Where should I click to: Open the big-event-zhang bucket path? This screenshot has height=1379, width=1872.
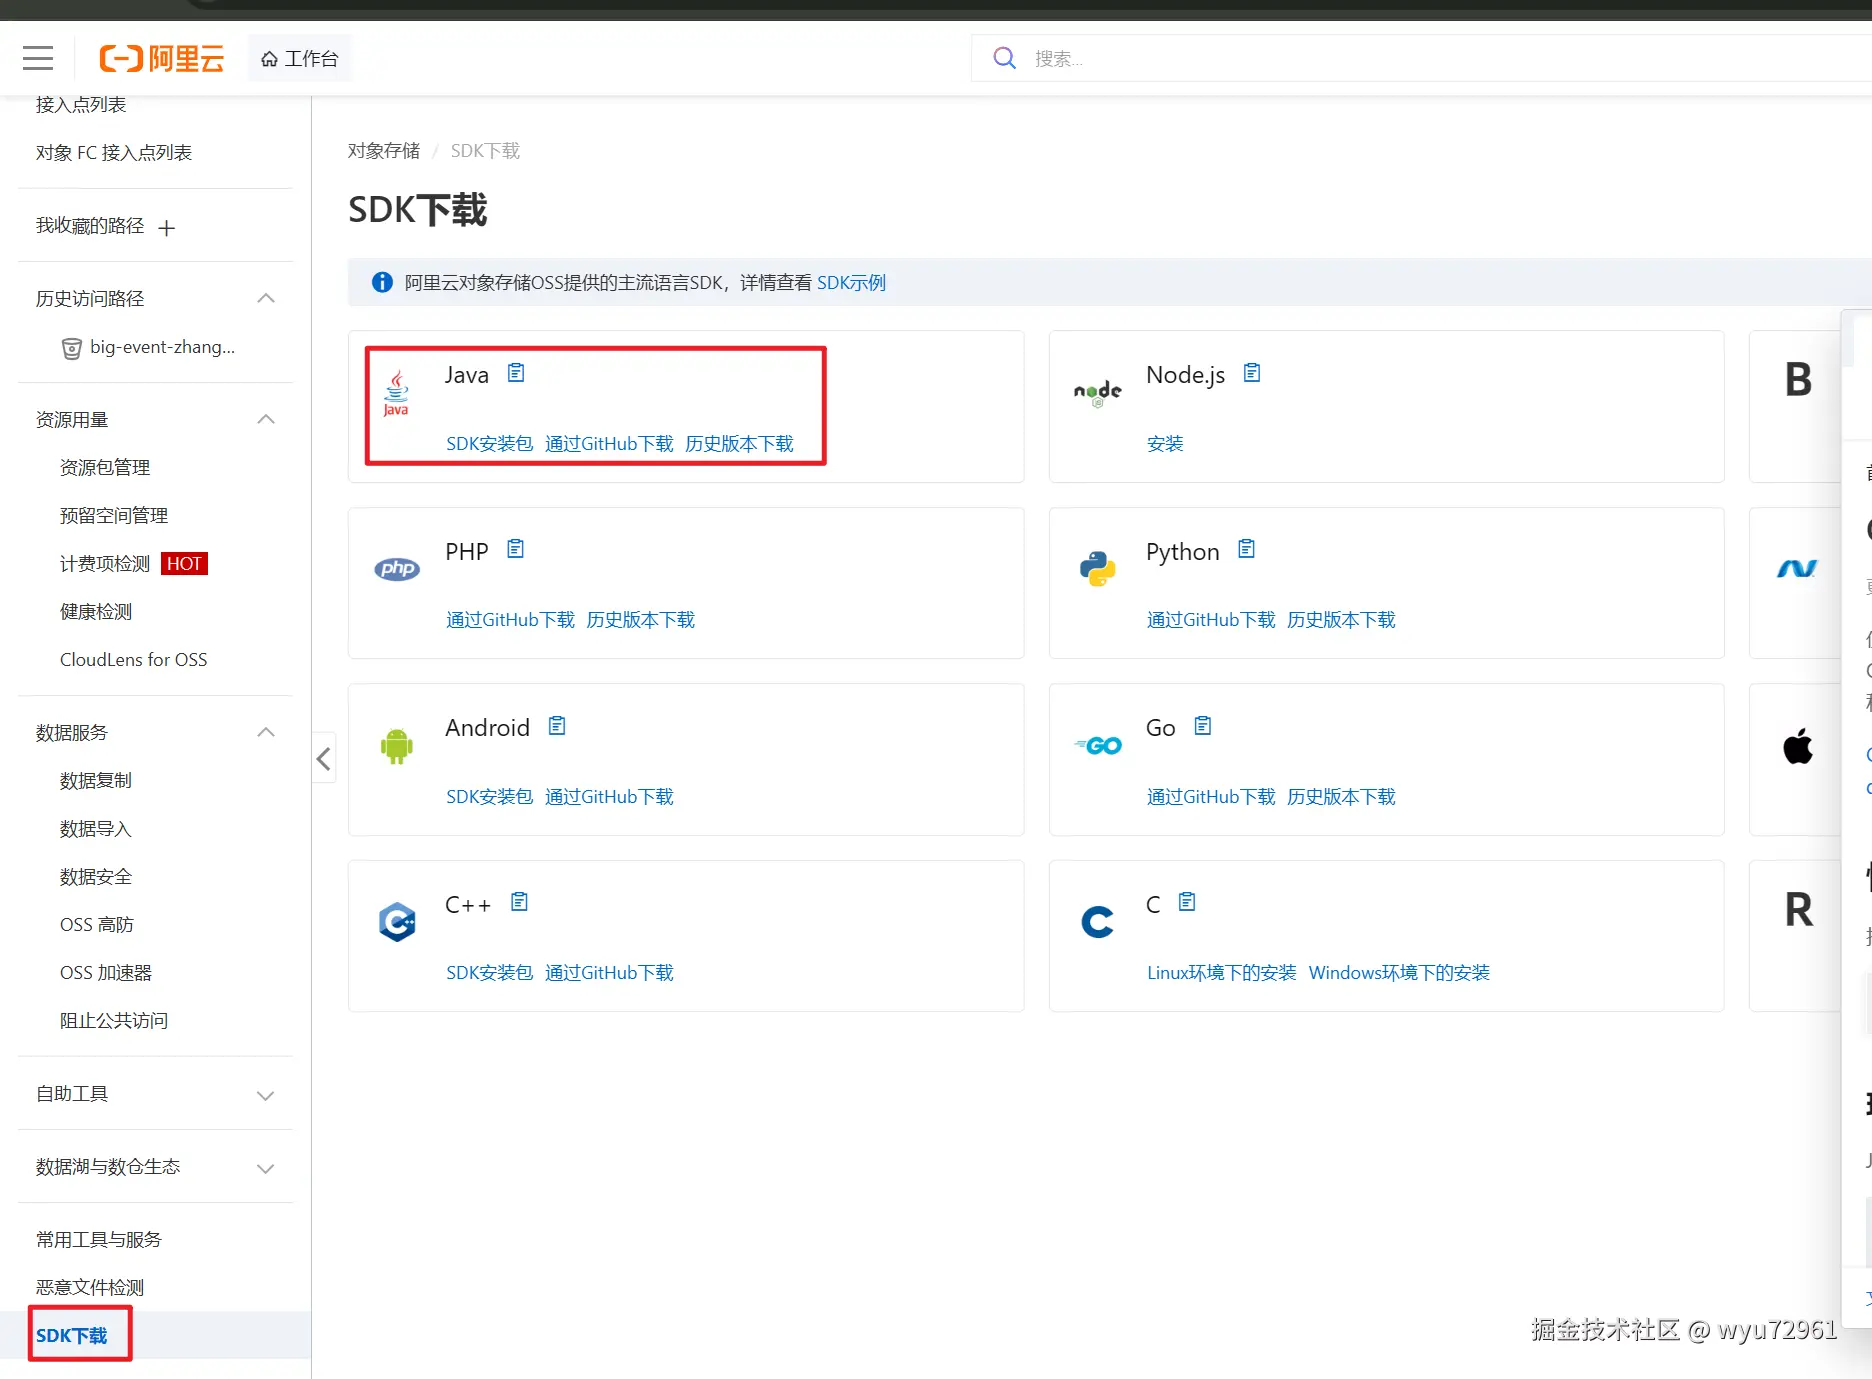(149, 347)
